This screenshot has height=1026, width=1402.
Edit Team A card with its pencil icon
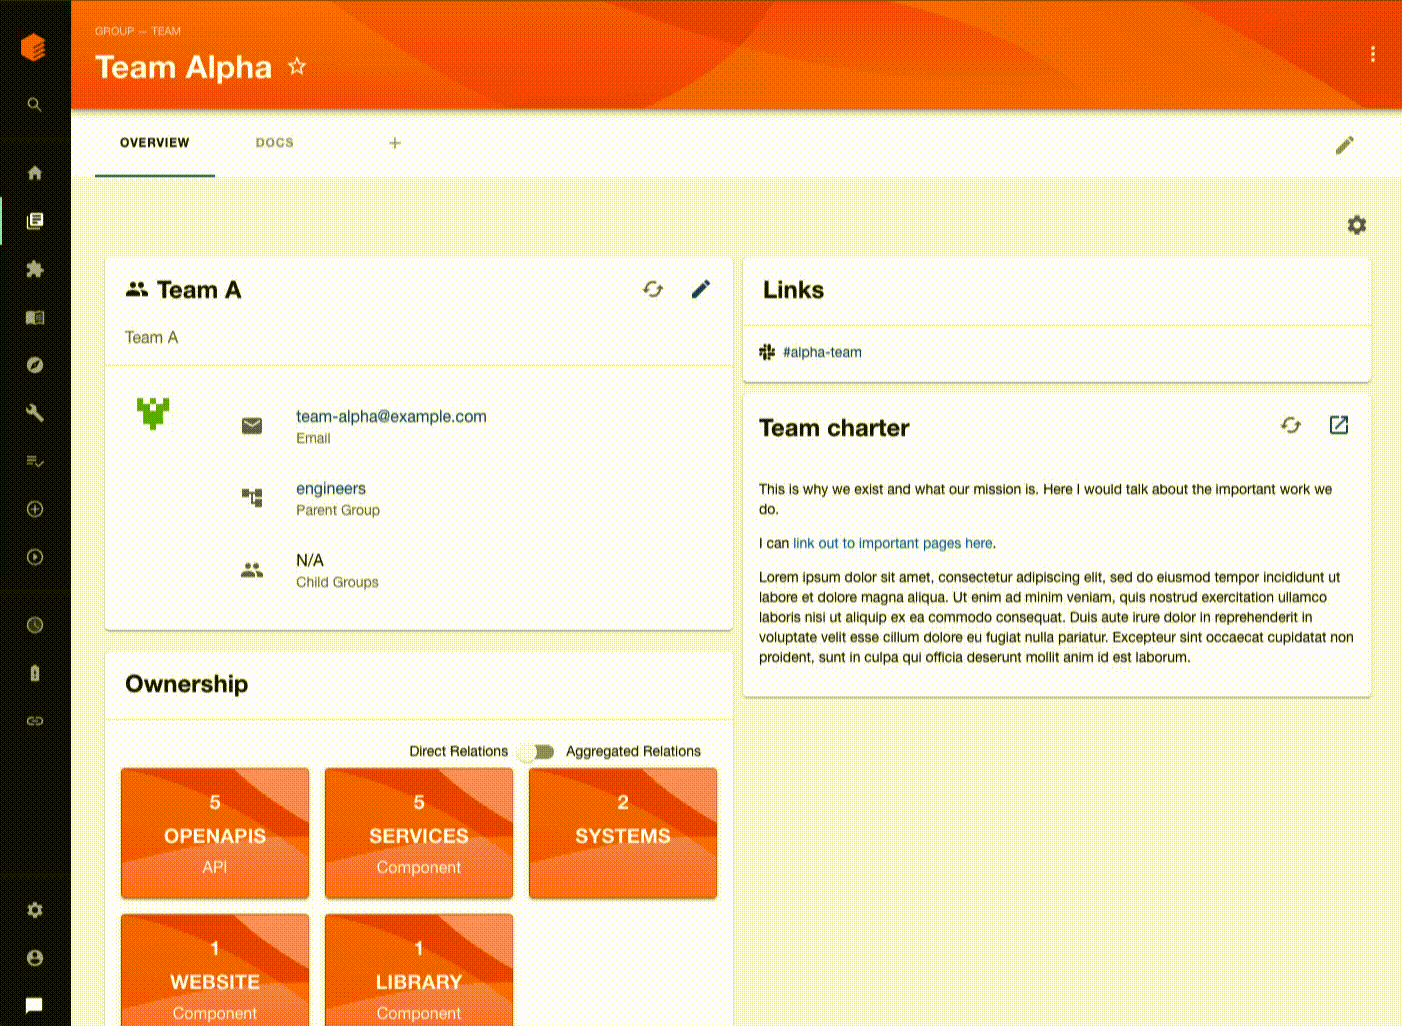[701, 289]
